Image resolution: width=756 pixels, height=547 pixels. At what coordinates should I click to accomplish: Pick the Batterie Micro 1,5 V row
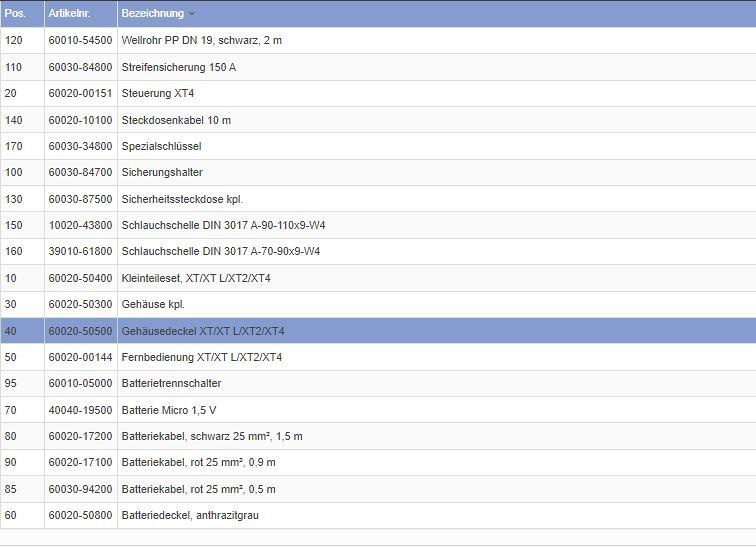[168, 410]
